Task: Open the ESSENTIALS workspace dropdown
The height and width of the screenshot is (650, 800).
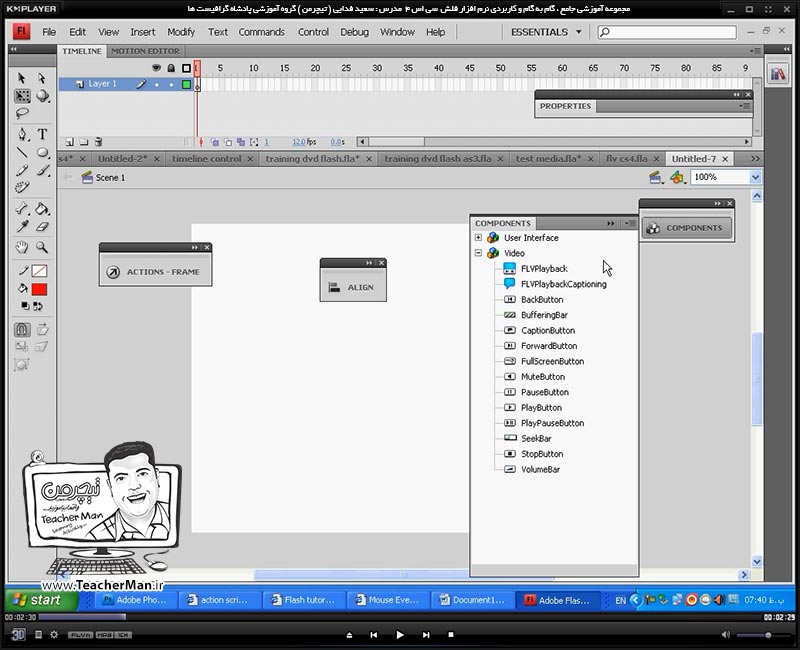Action: 546,32
